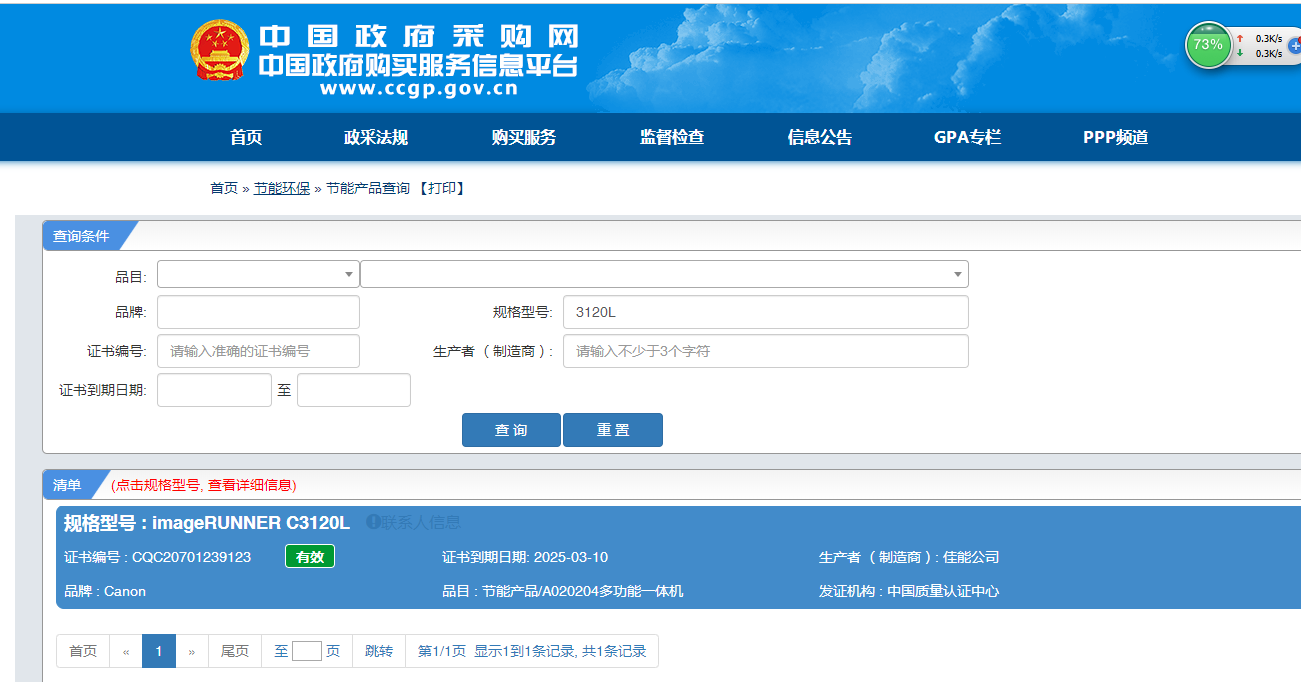Click the 73% network speed indicator

[1208, 45]
